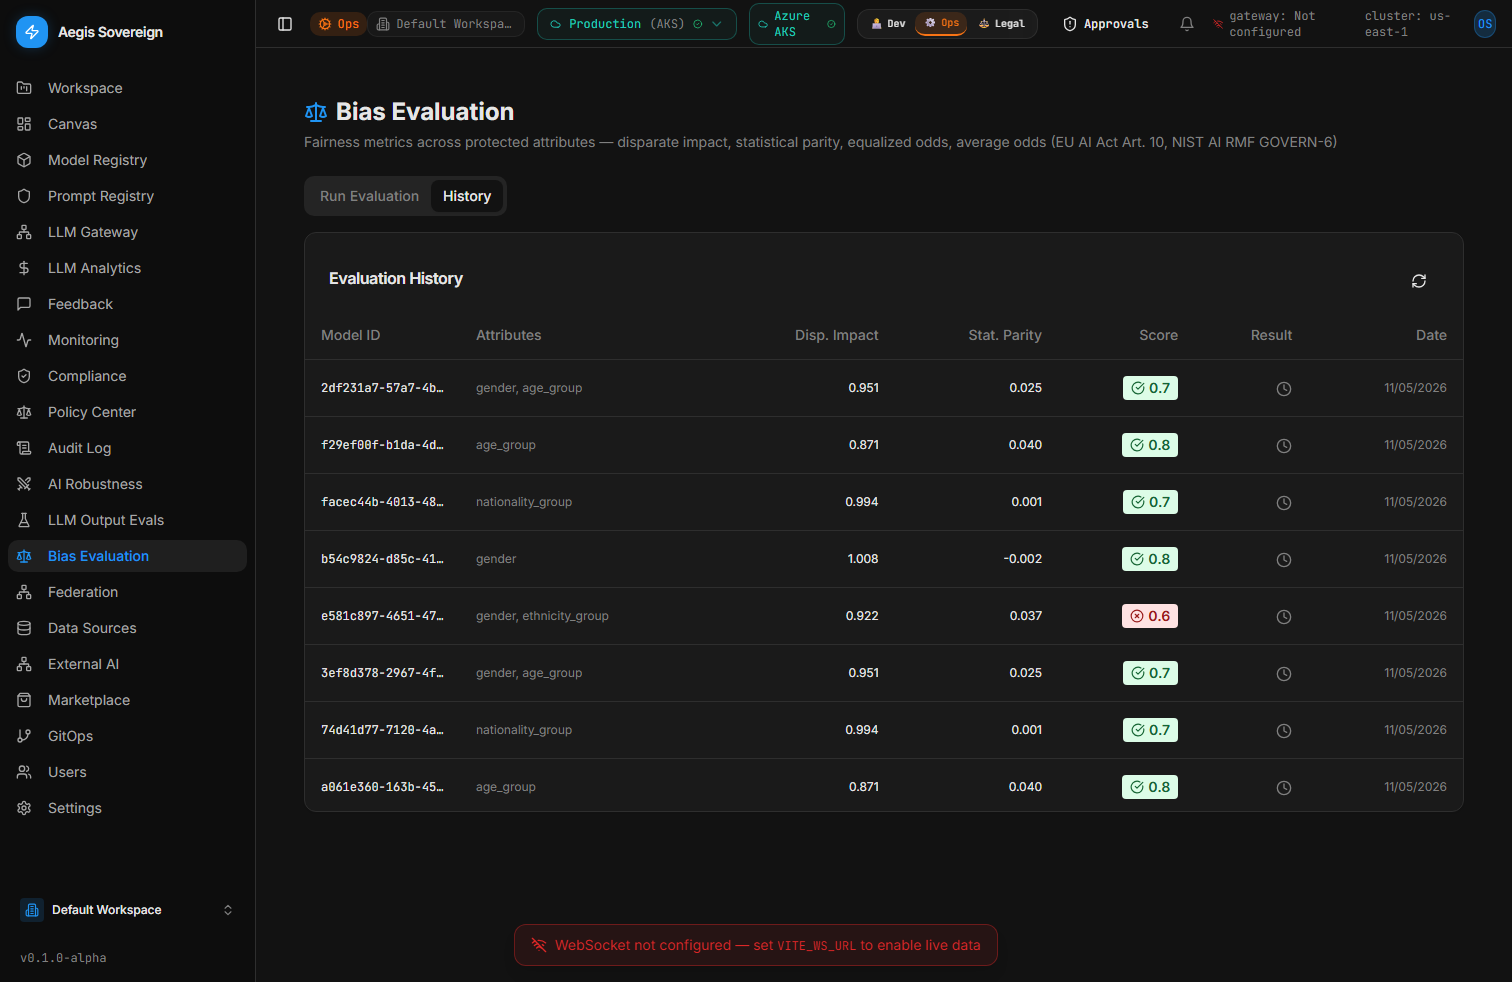The width and height of the screenshot is (1512, 982).
Task: Click the Stat. Parity column header
Action: 1005,335
